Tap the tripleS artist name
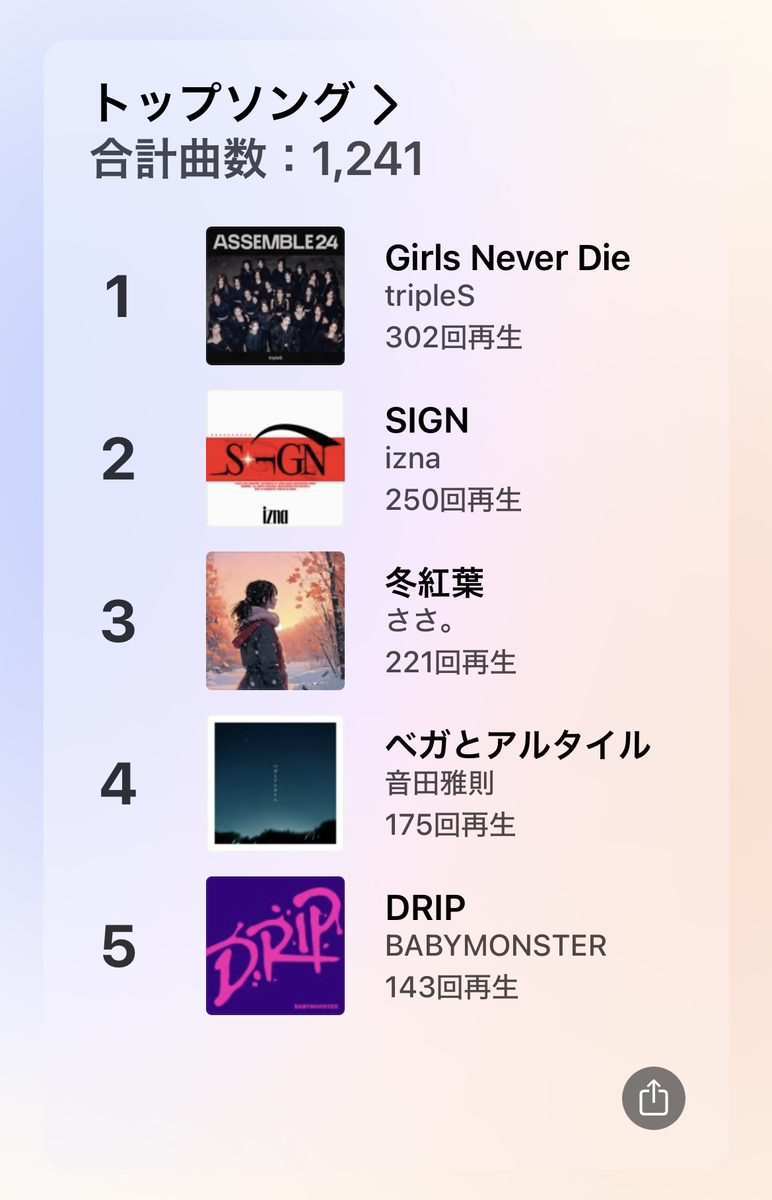772x1200 pixels. coord(430,297)
